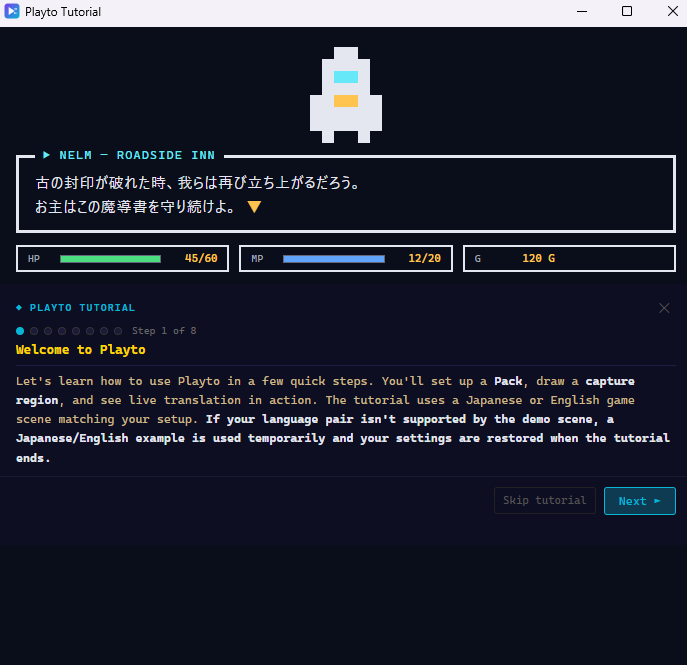687x665 pixels.
Task: Click the Welcome to Playto title
Action: [81, 350]
